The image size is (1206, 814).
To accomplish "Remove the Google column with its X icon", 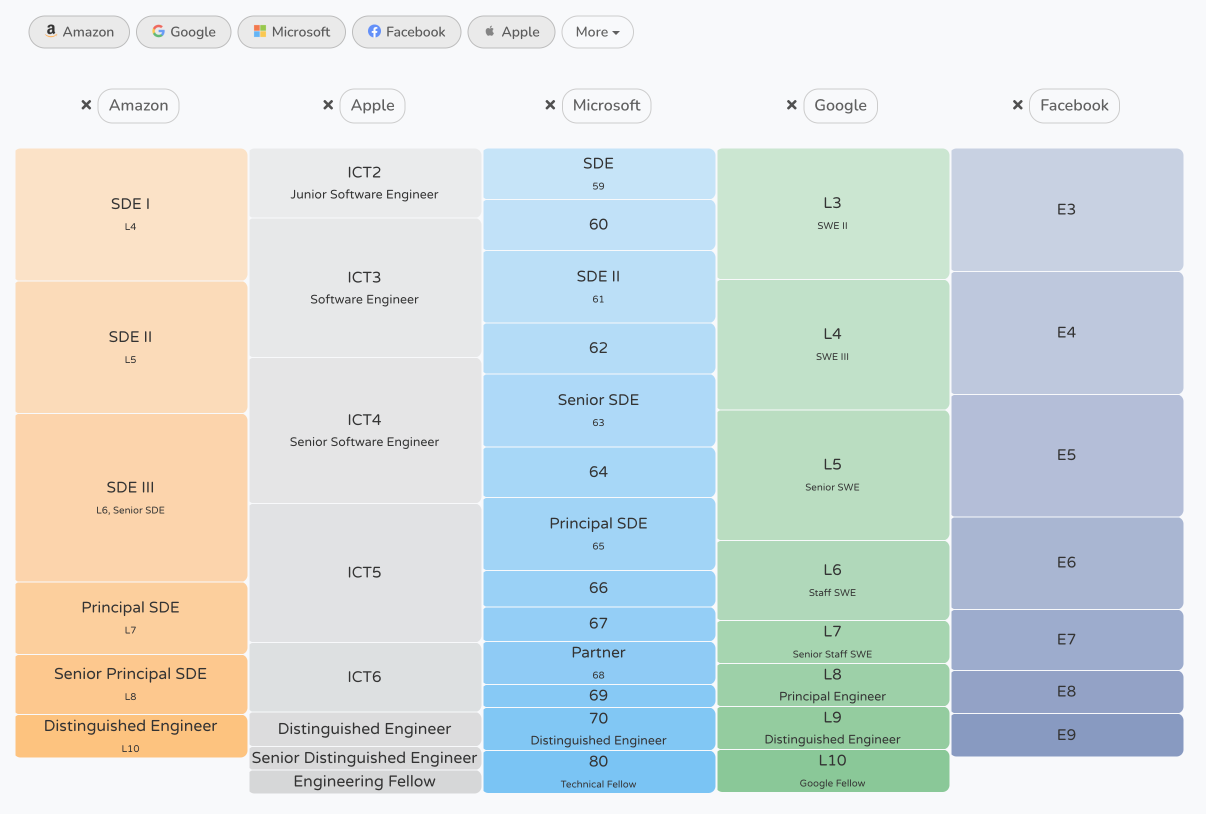I will [792, 105].
